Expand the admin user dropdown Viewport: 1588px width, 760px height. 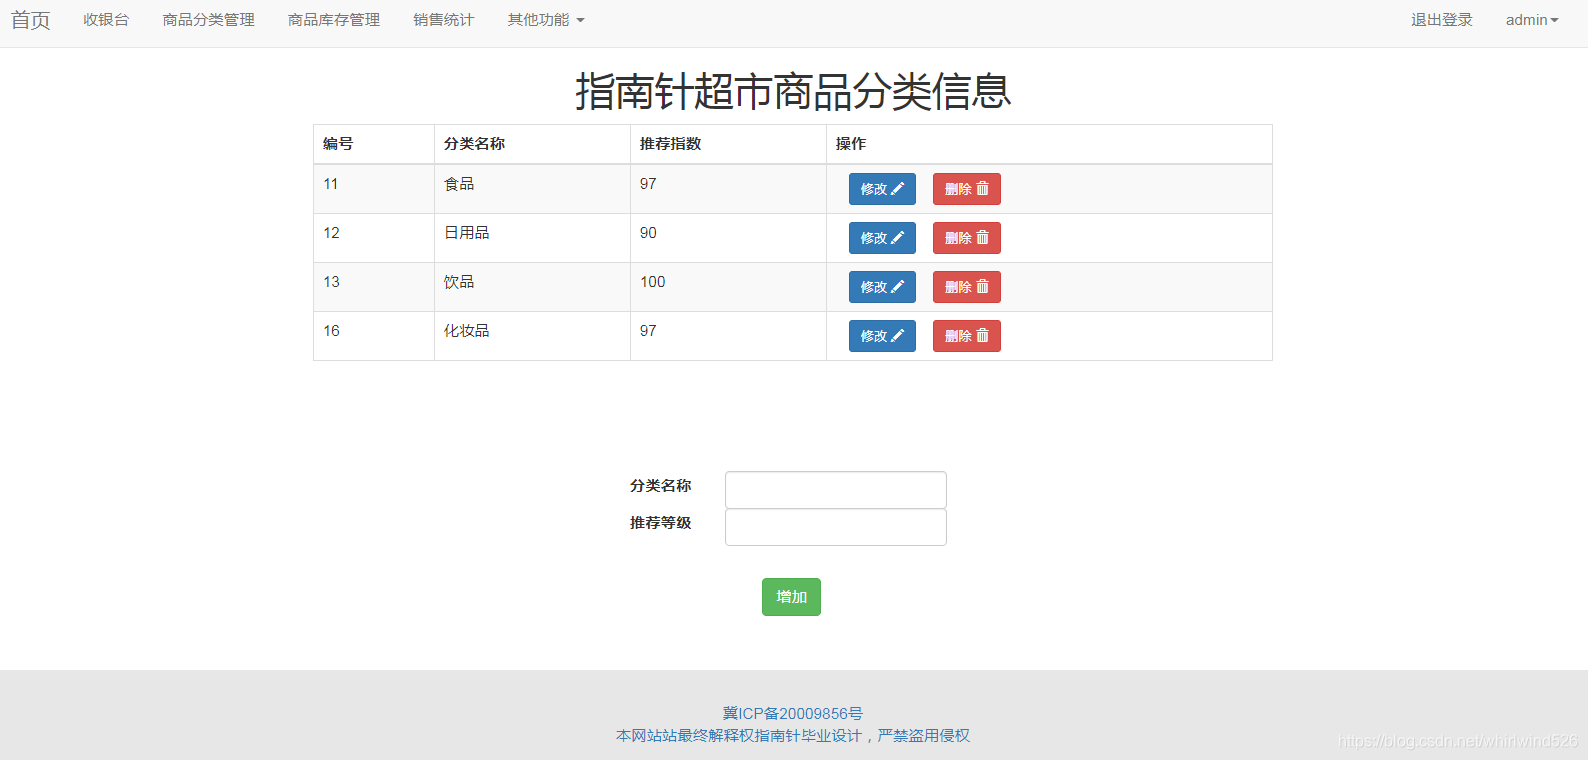point(1532,20)
